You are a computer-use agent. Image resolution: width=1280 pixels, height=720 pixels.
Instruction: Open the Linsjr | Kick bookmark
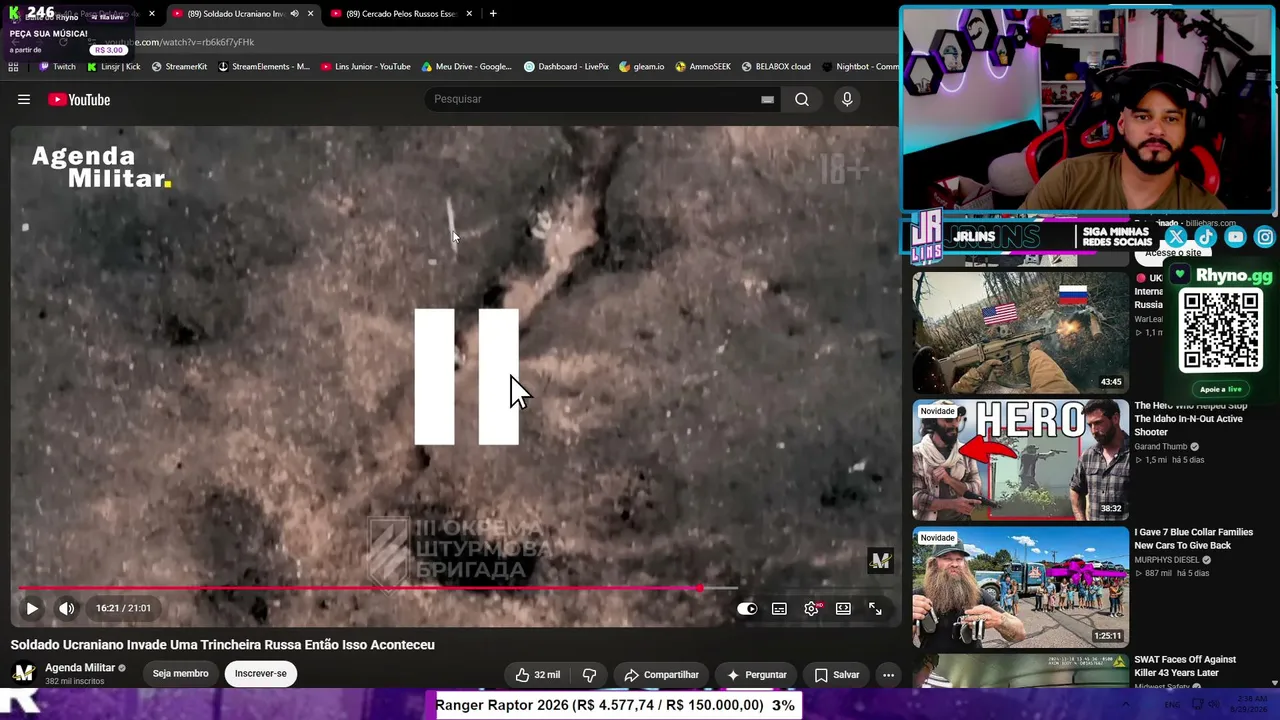pyautogui.click(x=113, y=67)
